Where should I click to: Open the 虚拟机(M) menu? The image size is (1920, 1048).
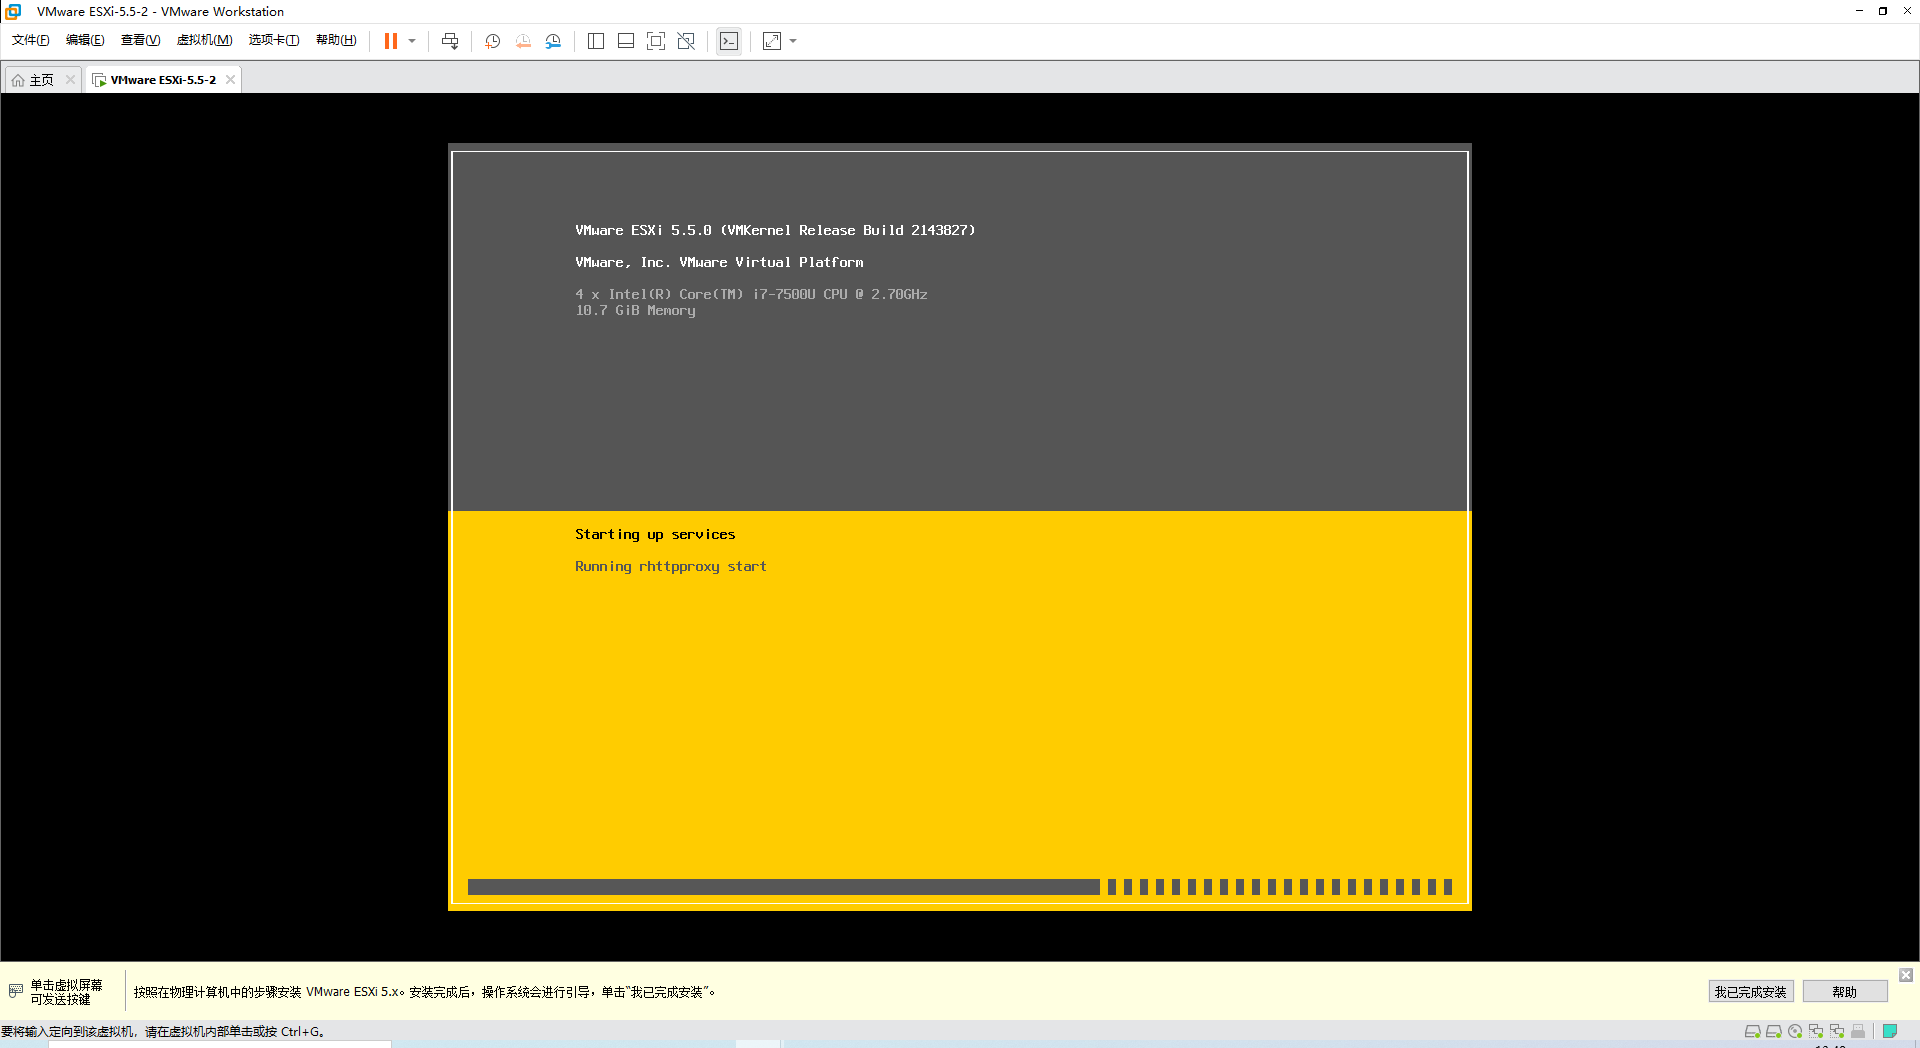click(204, 40)
